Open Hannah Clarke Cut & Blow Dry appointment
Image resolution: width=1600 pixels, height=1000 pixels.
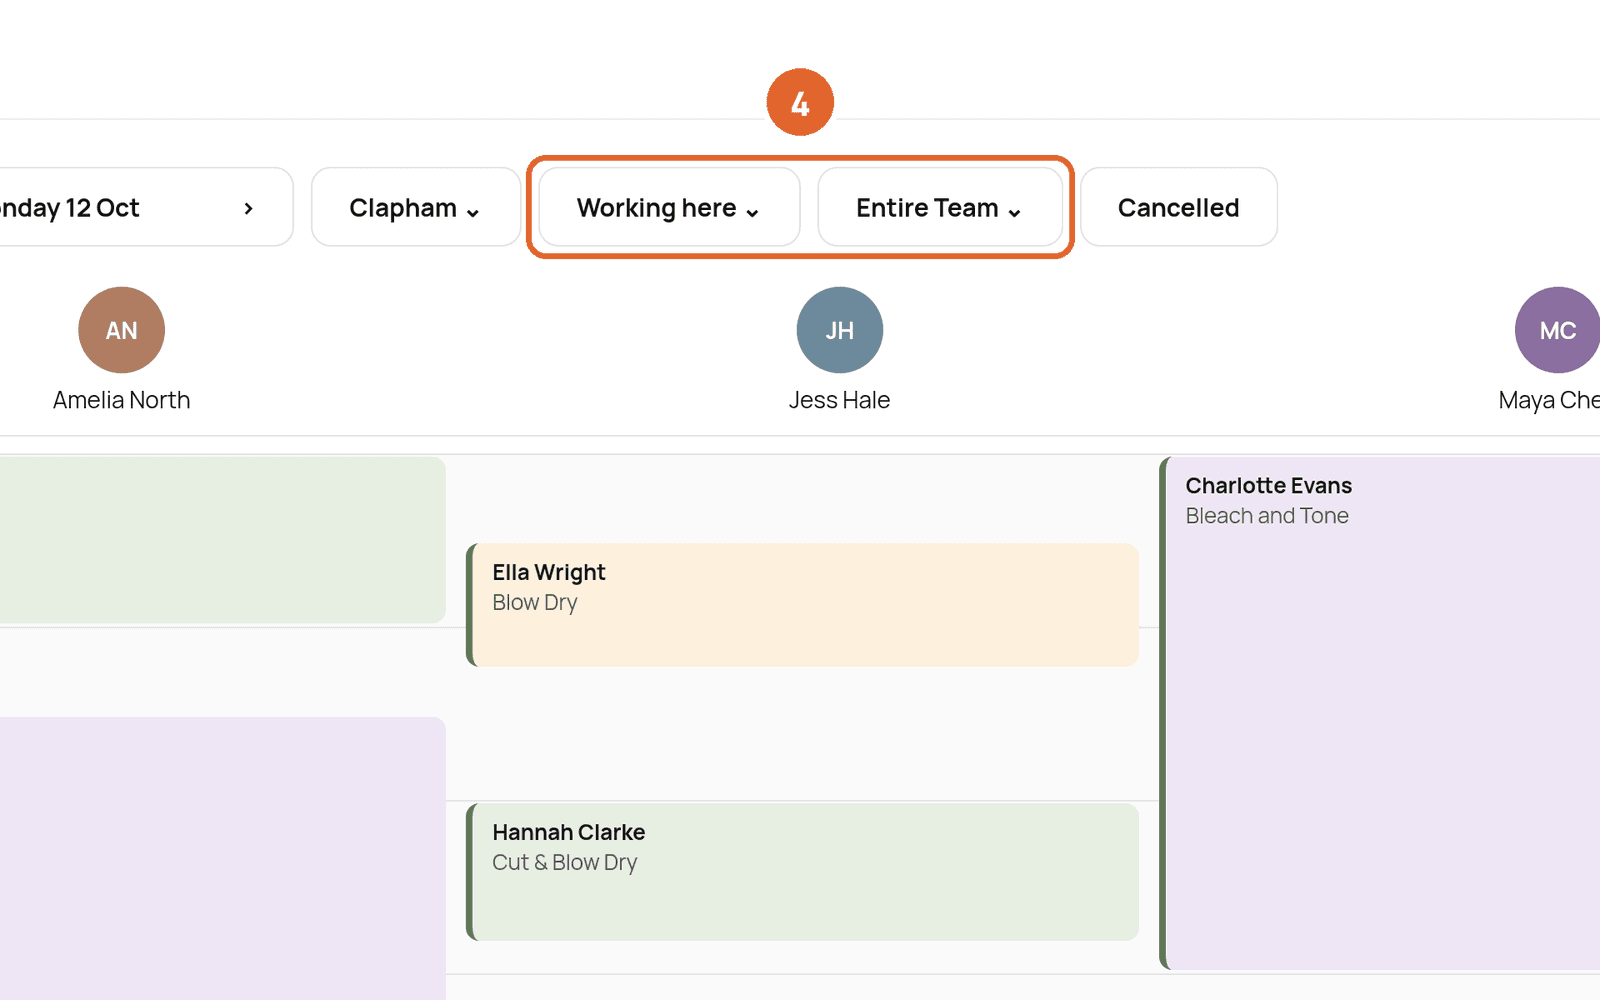(802, 872)
